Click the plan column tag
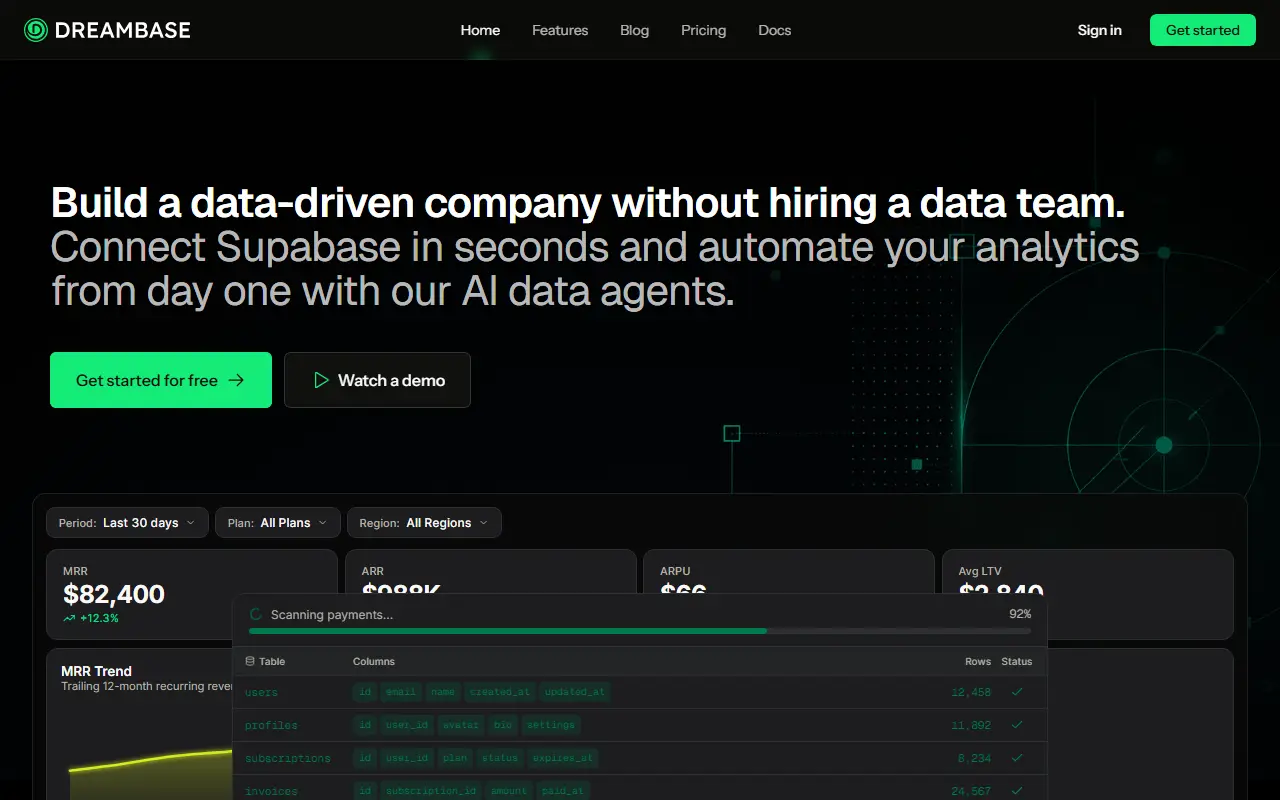Image resolution: width=1280 pixels, height=800 pixels. (x=455, y=758)
